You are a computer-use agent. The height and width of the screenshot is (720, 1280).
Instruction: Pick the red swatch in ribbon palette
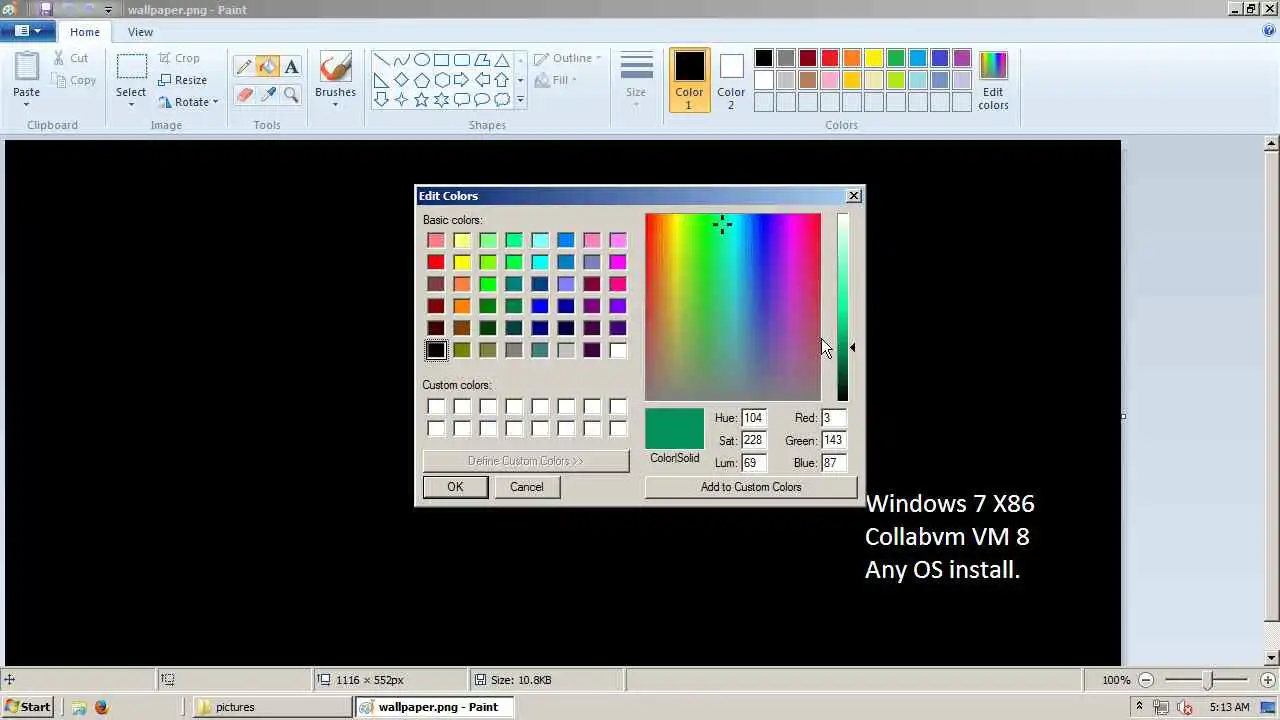(x=830, y=58)
